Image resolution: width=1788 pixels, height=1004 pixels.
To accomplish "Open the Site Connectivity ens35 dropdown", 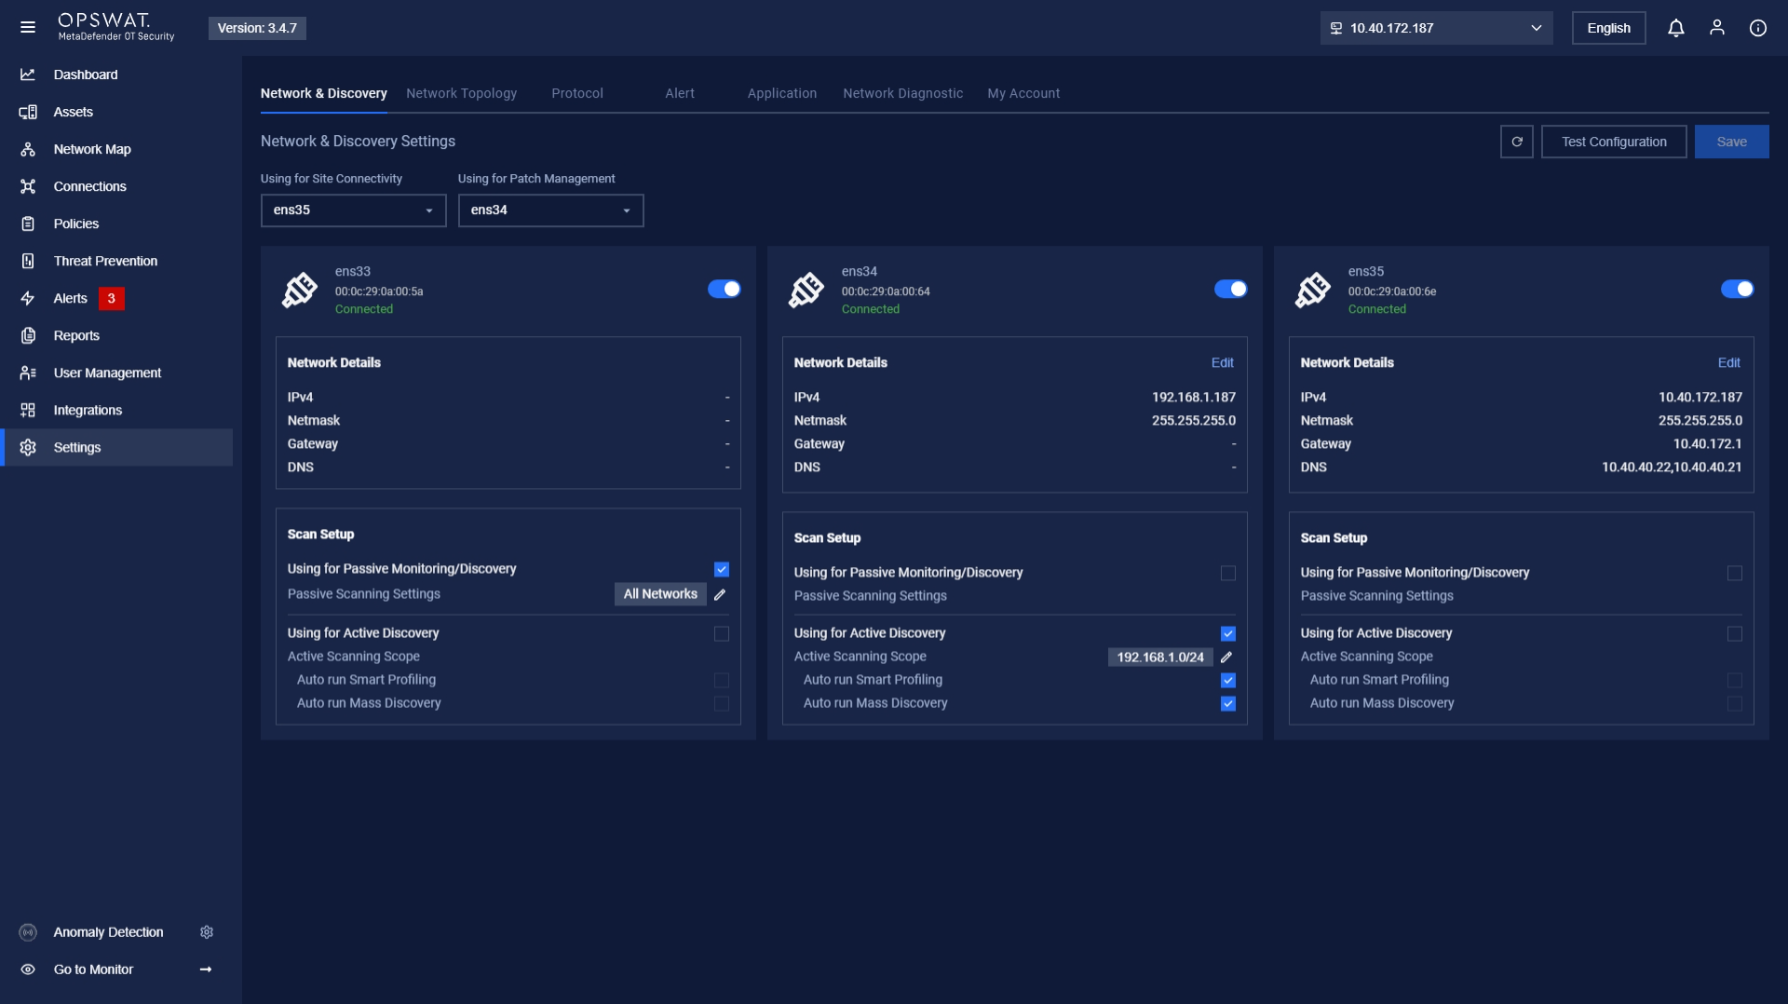I will [x=353, y=210].
